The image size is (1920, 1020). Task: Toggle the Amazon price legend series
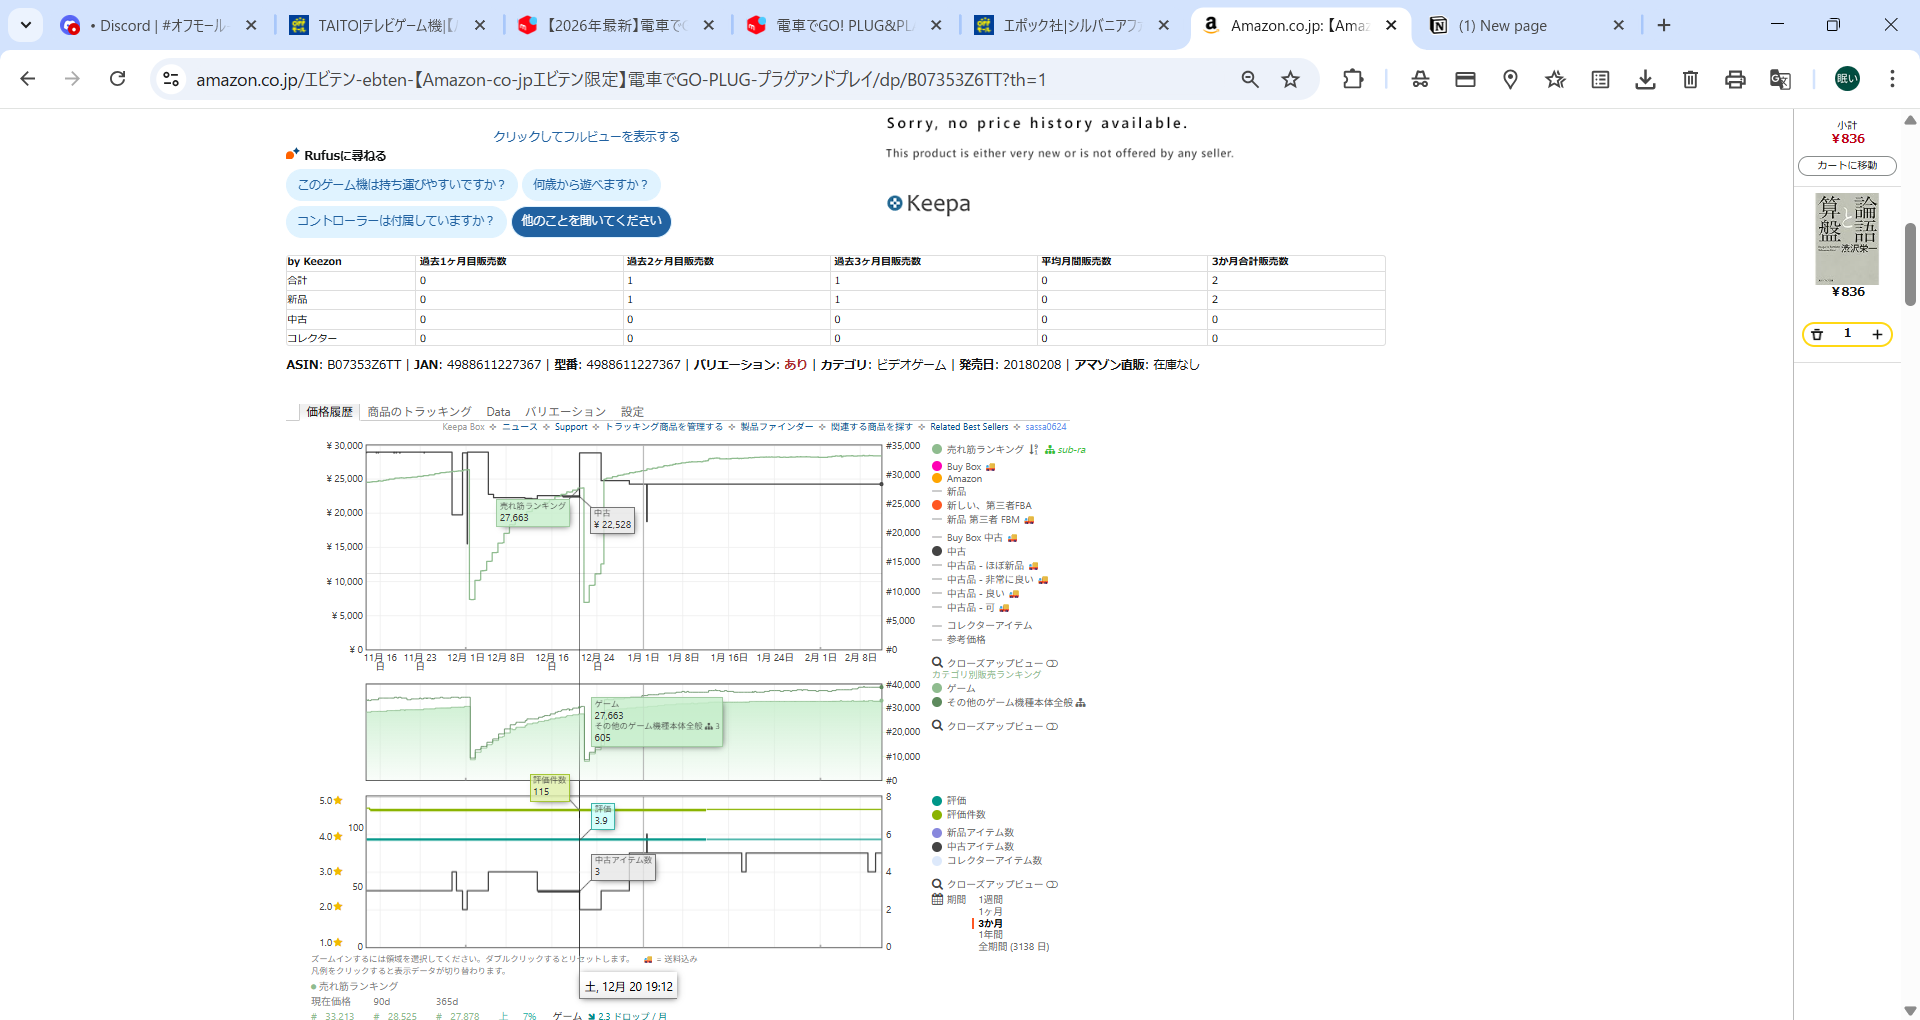[x=957, y=479]
